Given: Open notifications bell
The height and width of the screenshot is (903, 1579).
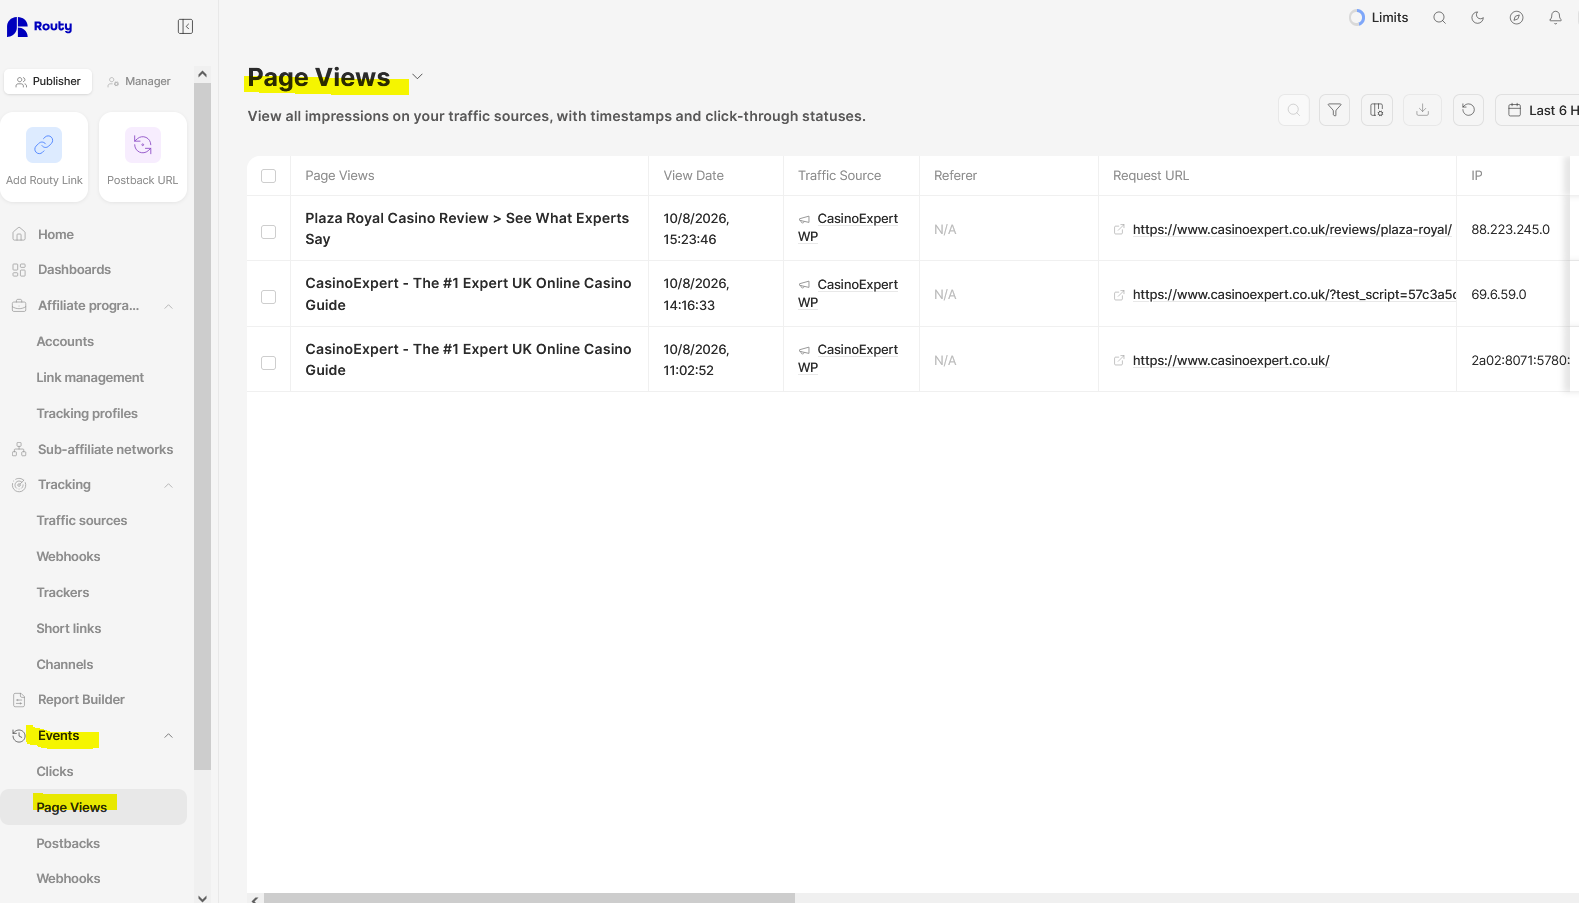Looking at the screenshot, I should (x=1555, y=17).
